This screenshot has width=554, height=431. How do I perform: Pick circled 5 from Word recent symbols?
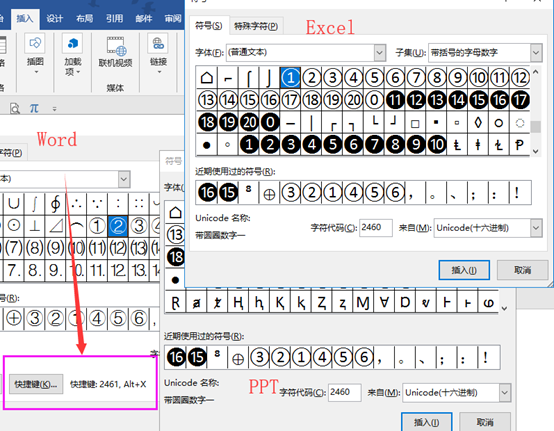[x=118, y=318]
